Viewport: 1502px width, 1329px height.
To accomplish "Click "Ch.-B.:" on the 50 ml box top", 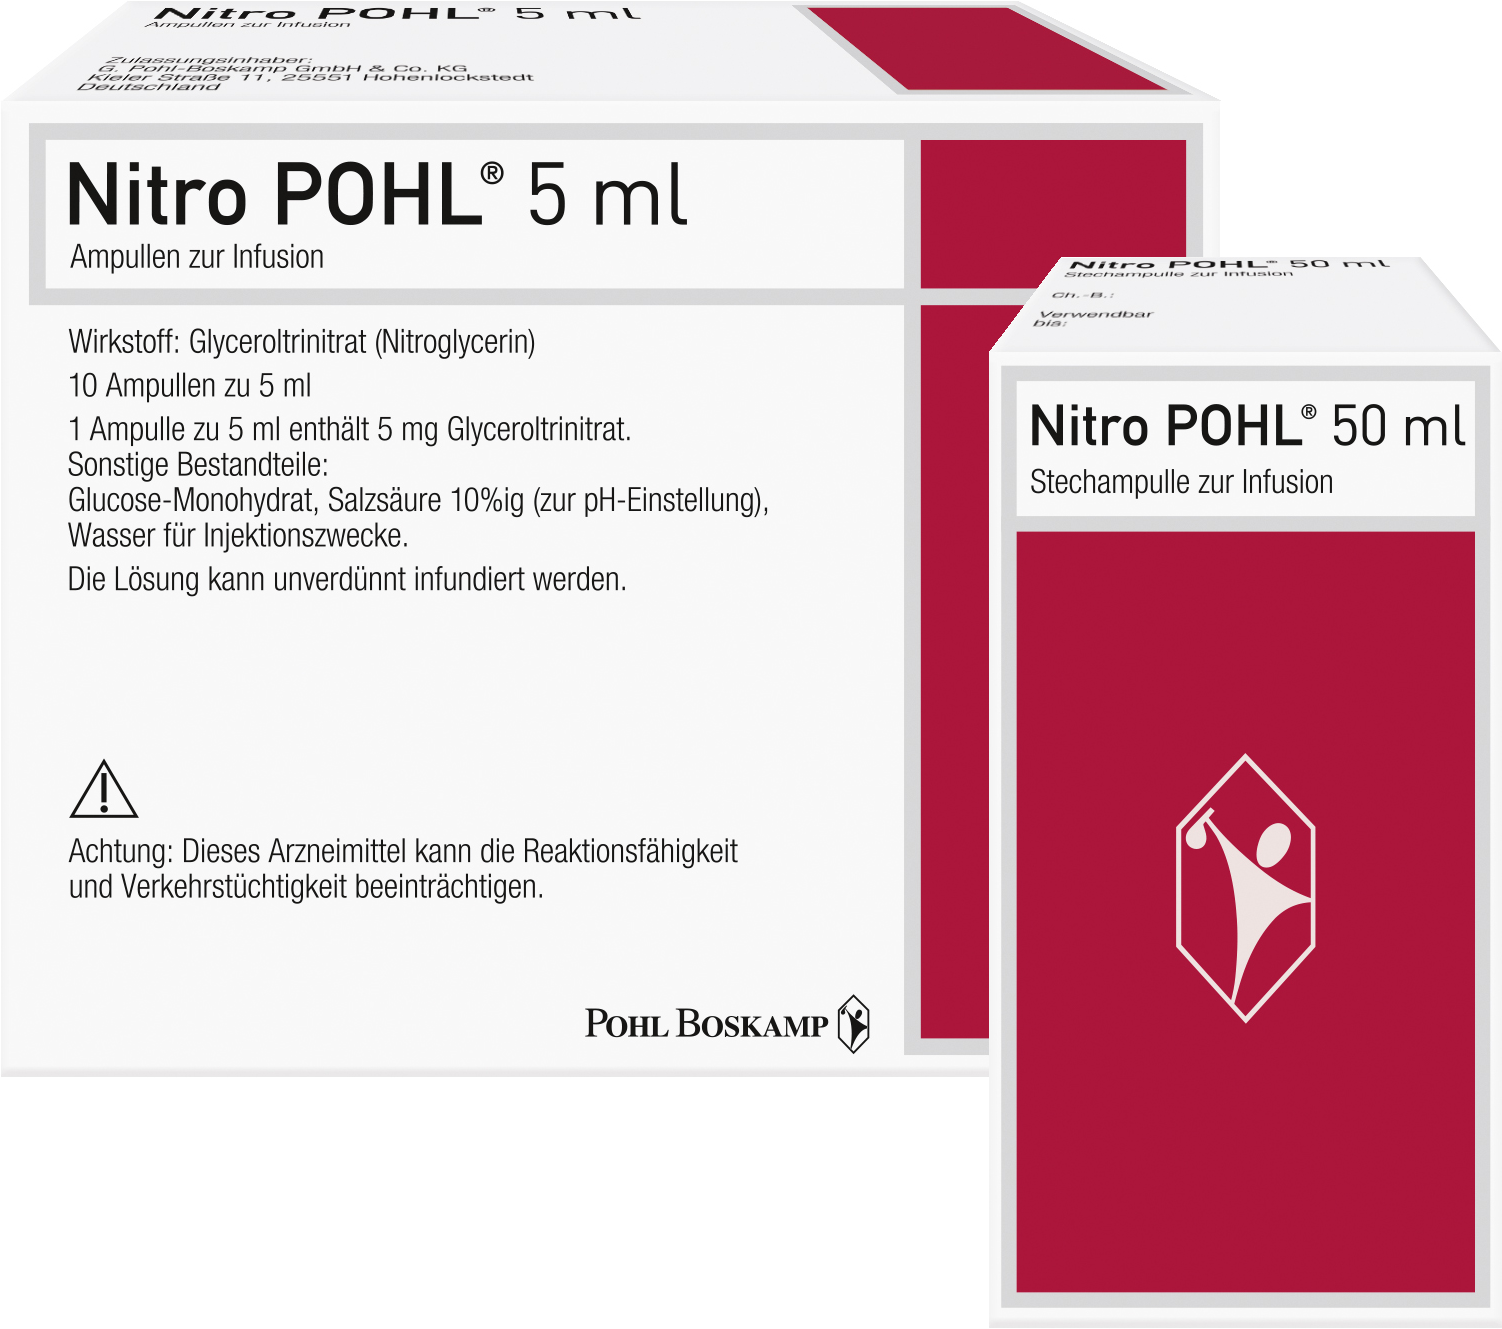I will [x=1083, y=295].
